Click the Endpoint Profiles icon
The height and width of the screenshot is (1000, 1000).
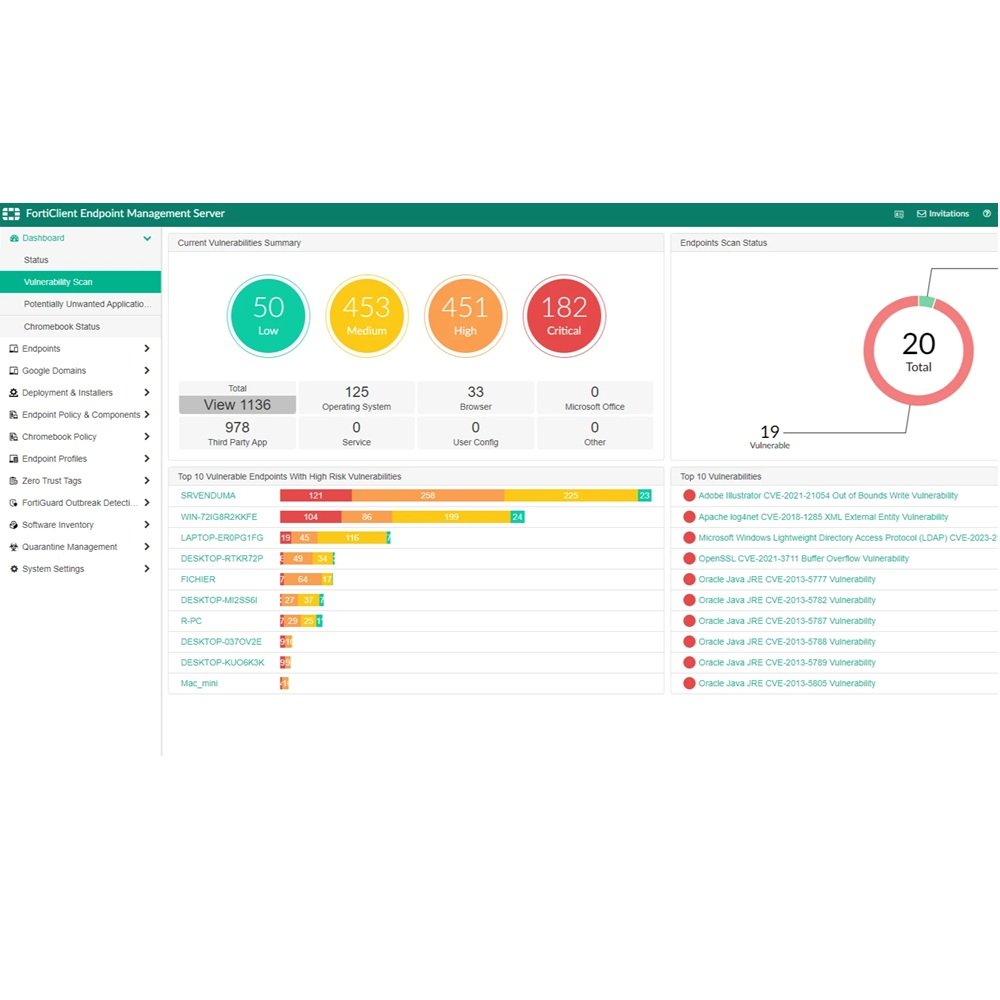[13, 459]
